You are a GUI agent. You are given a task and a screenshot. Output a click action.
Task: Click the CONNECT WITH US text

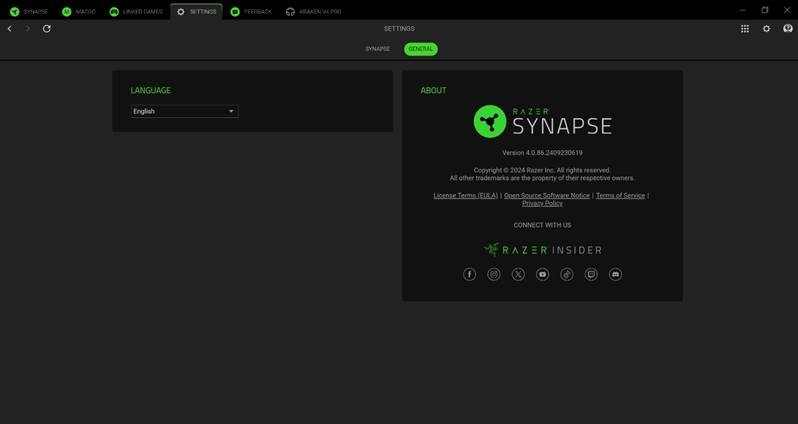tap(543, 225)
